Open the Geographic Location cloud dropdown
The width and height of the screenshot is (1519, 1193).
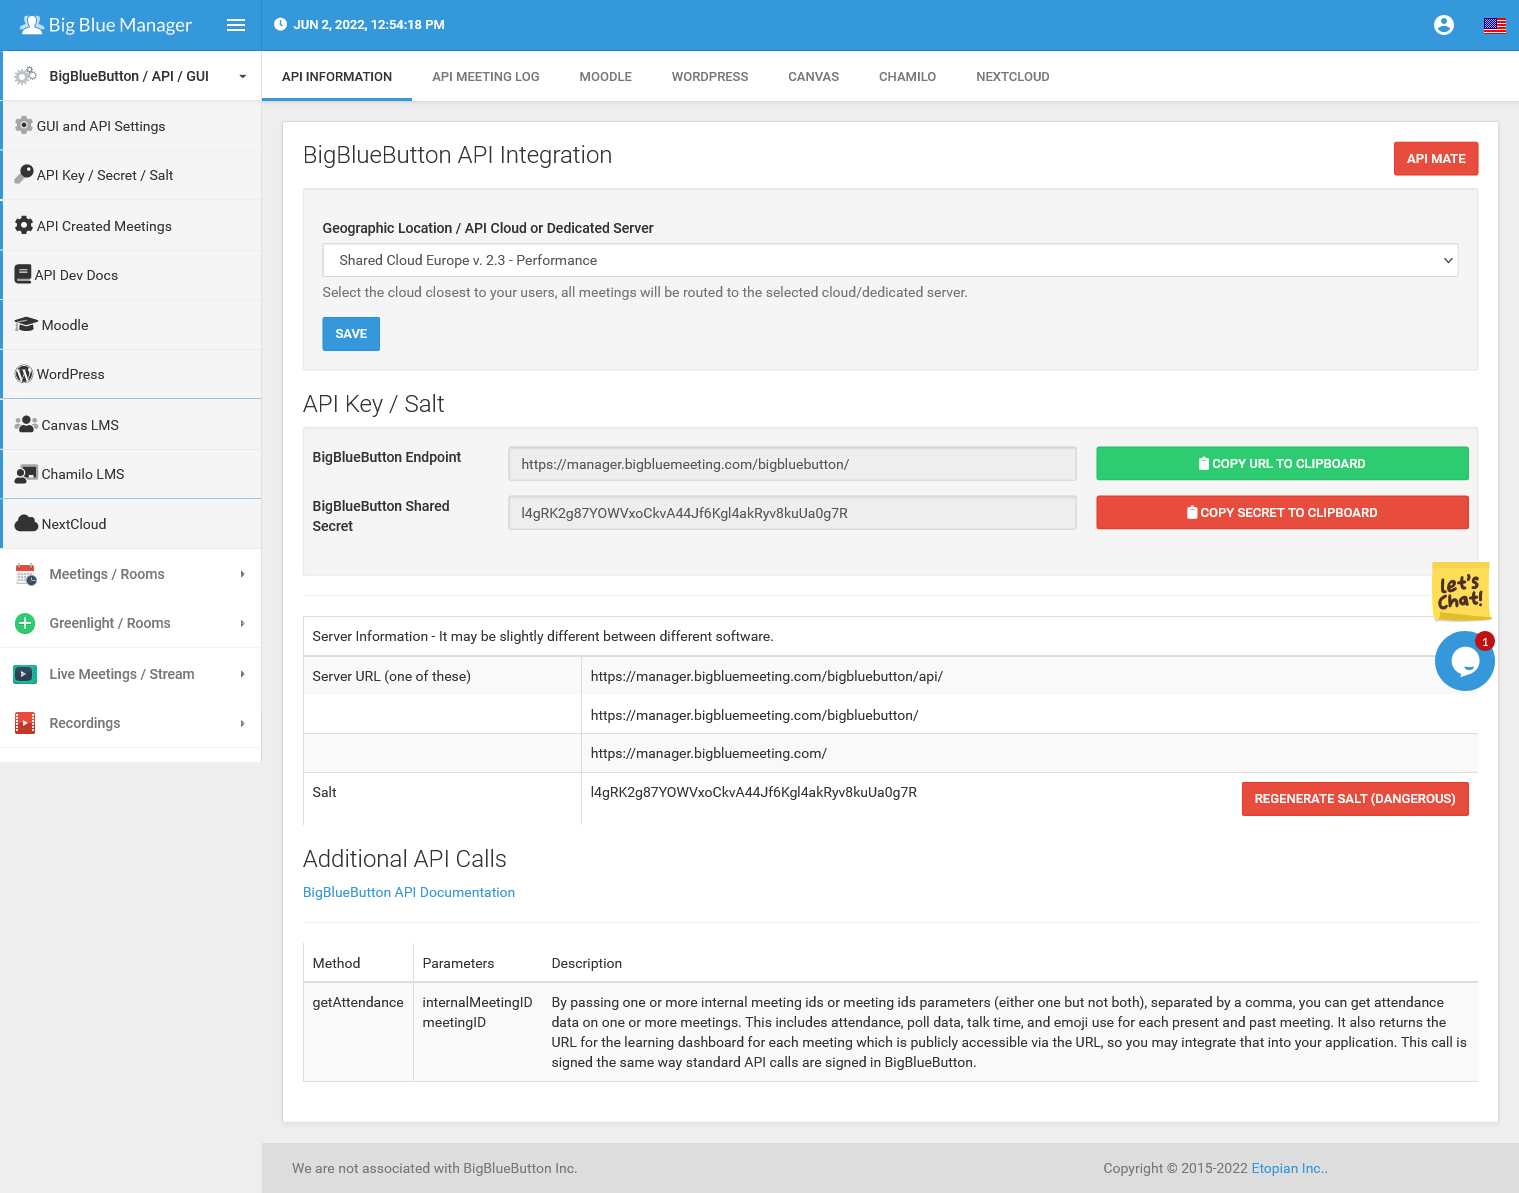coord(890,260)
